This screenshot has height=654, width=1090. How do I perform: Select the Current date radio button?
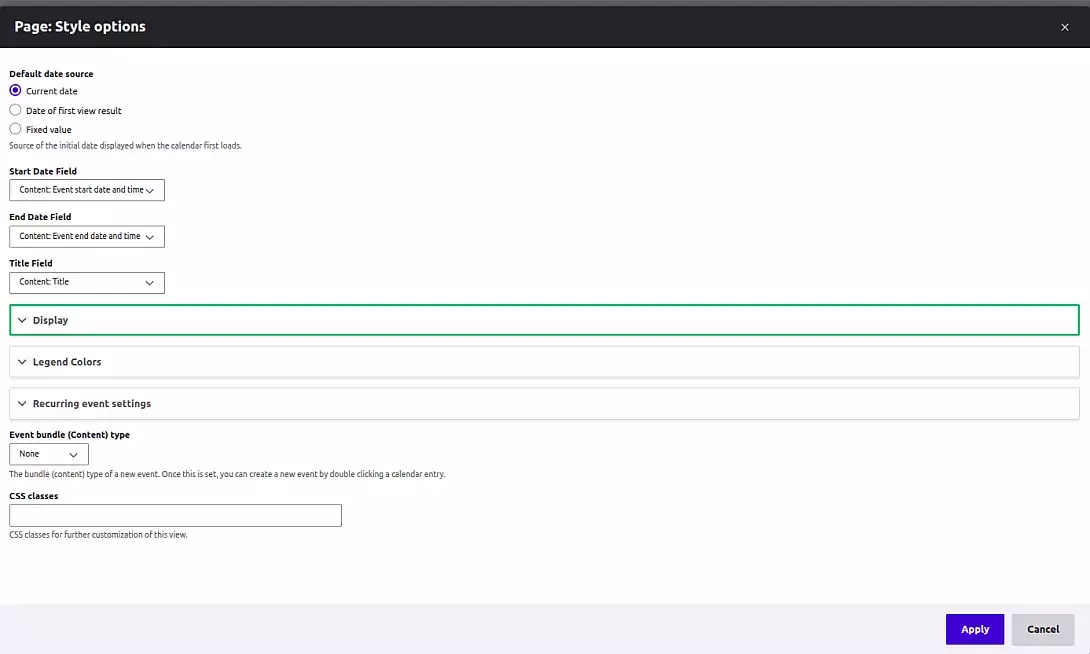[x=15, y=91]
